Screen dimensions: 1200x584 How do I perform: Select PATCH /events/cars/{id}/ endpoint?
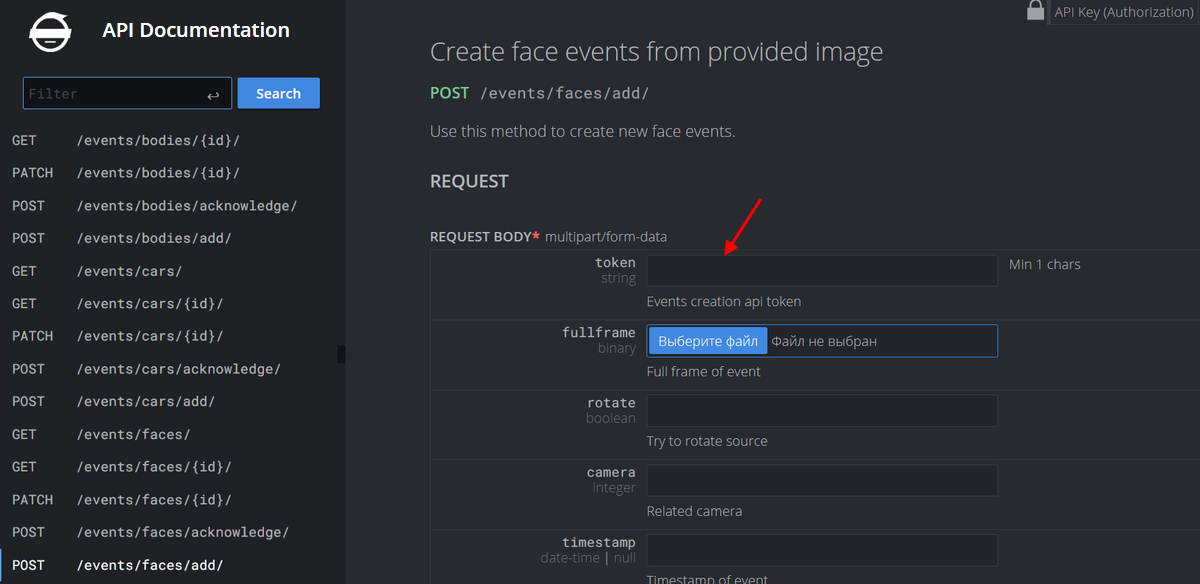tap(149, 336)
